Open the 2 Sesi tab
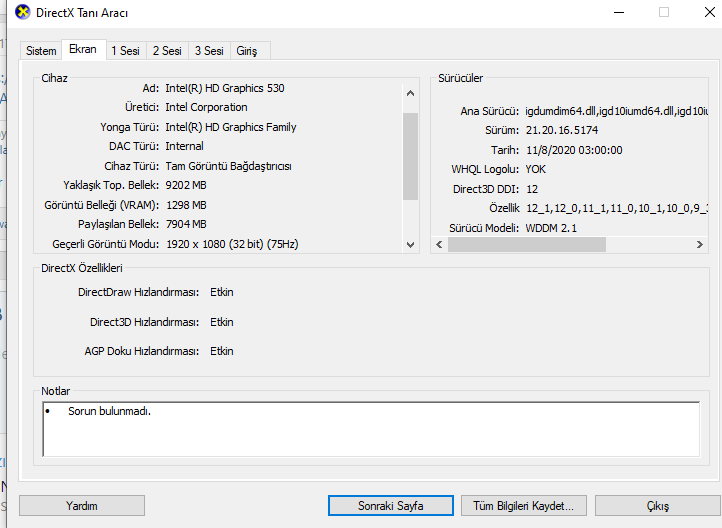This screenshot has width=722, height=528. [167, 51]
